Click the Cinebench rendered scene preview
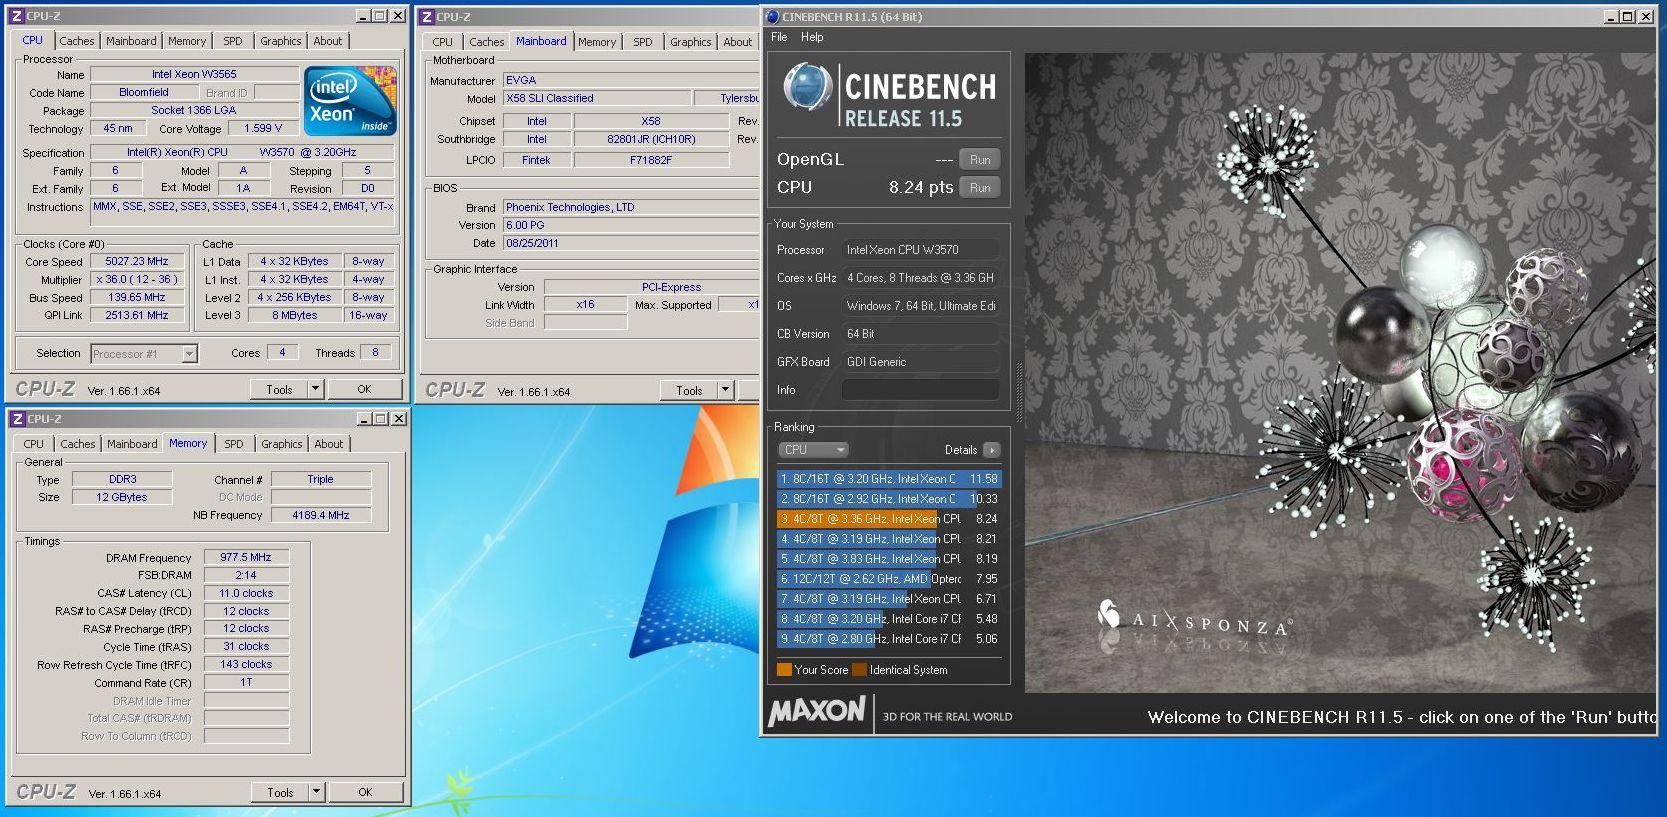The height and width of the screenshot is (817, 1667). point(1339,372)
